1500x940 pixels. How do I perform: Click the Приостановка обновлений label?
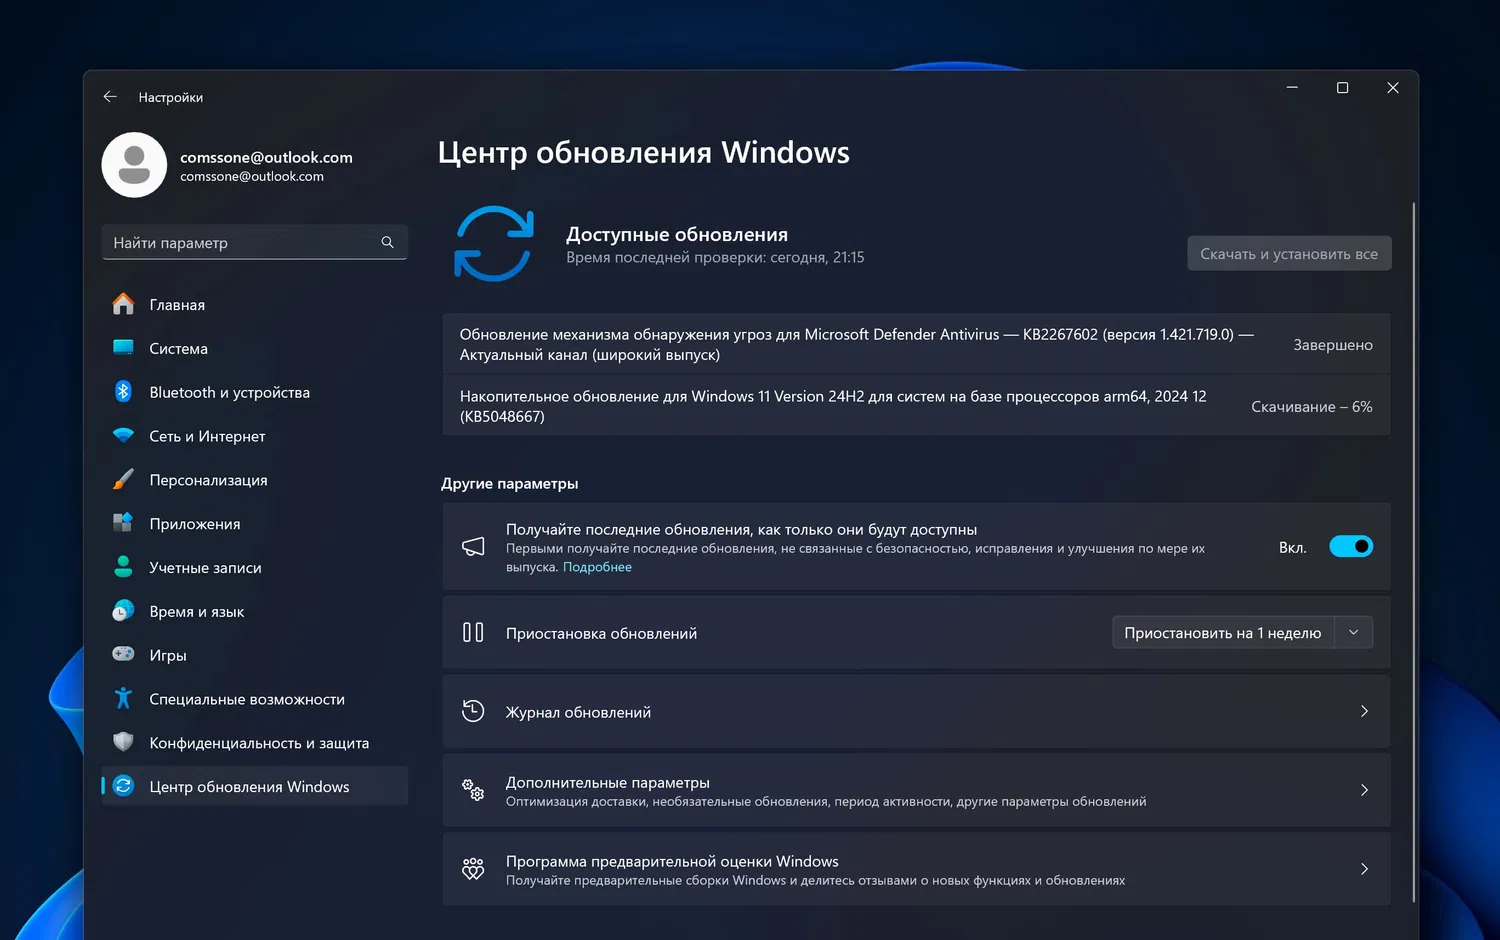(601, 633)
